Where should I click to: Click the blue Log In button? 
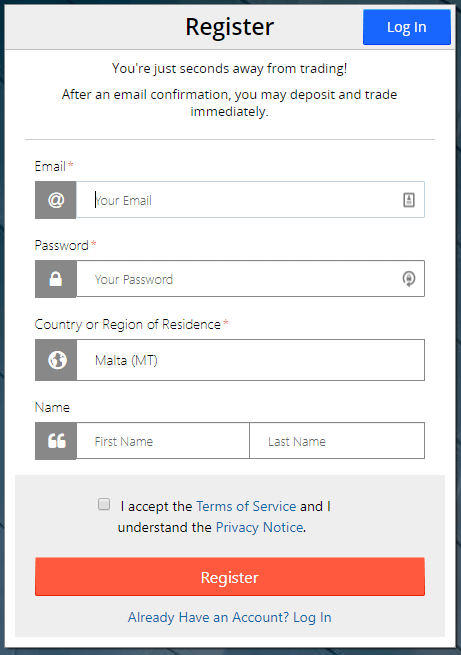point(407,27)
